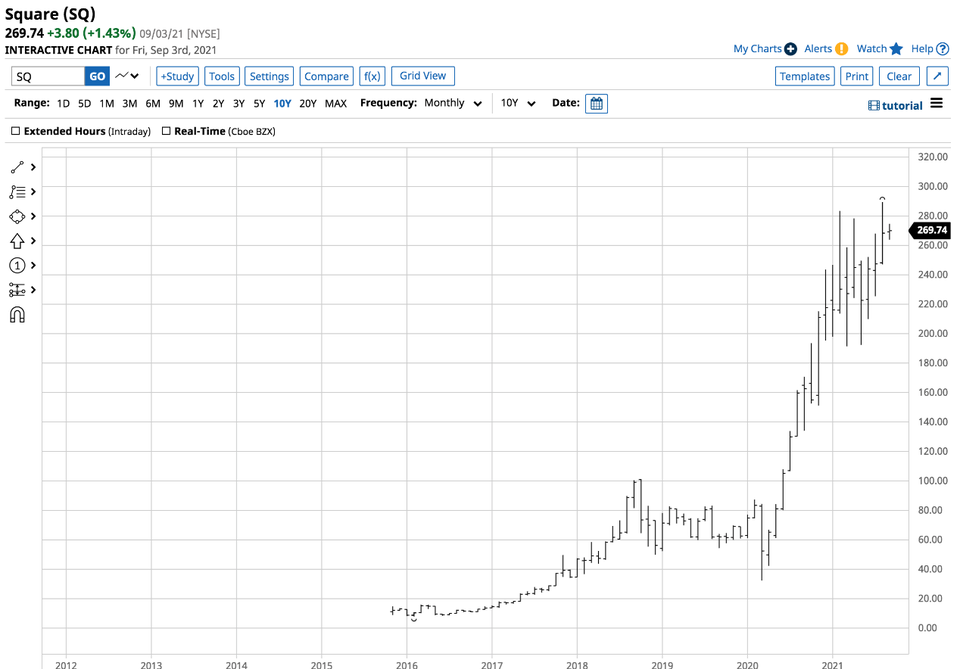Click the star icon next to Watch
The image size is (960, 669).
click(896, 49)
